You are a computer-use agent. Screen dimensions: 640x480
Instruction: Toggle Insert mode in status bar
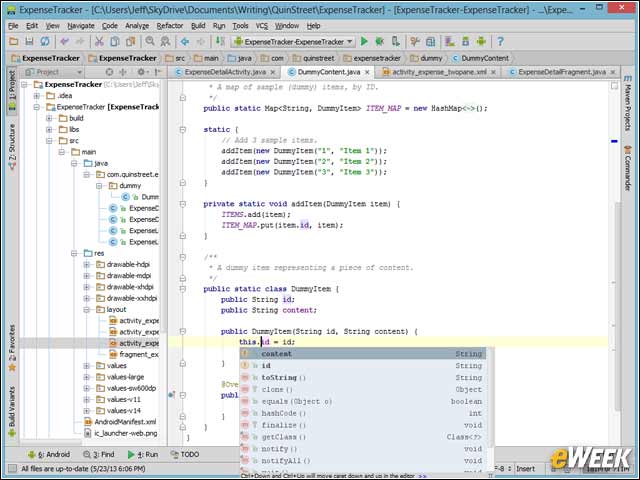525,469
